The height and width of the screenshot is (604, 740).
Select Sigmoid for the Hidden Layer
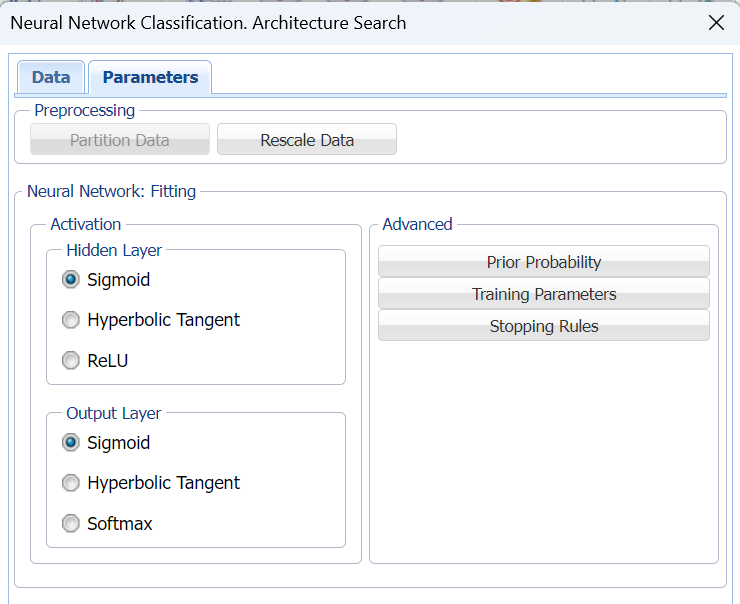pyautogui.click(x=71, y=280)
